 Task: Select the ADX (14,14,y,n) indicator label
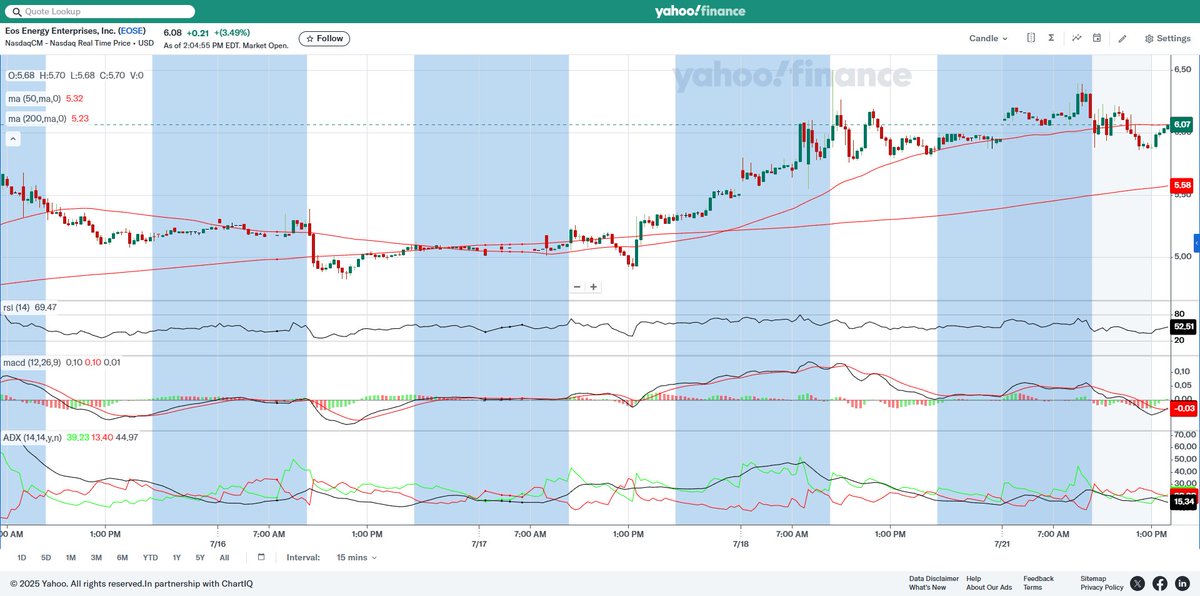[33, 437]
